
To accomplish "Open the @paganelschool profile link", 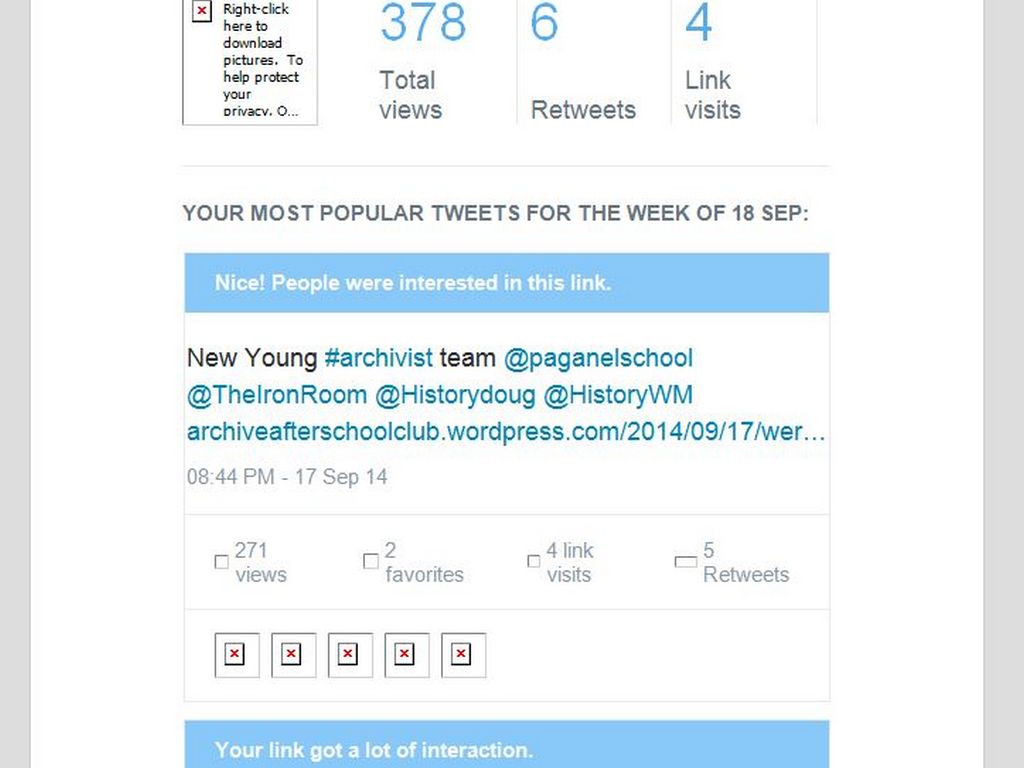I will coord(598,358).
